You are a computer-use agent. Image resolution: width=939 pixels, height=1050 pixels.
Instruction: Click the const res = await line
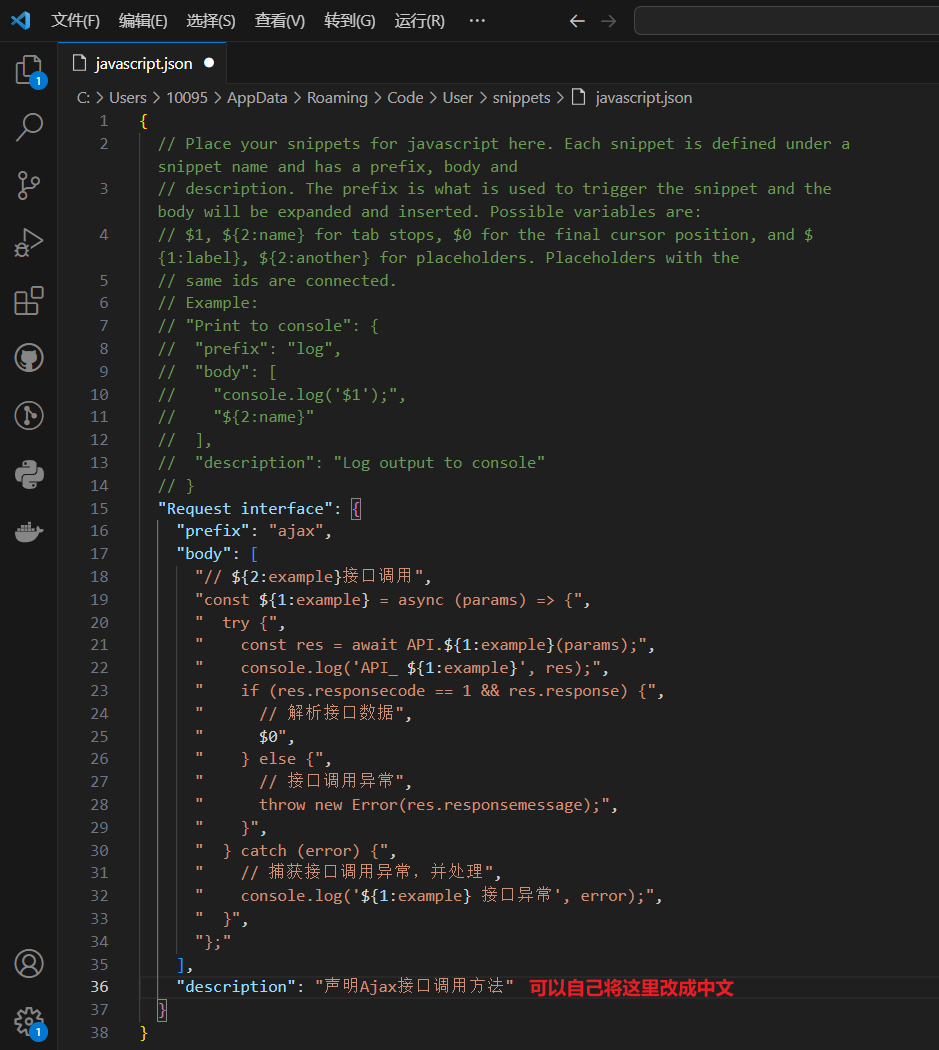(439, 645)
